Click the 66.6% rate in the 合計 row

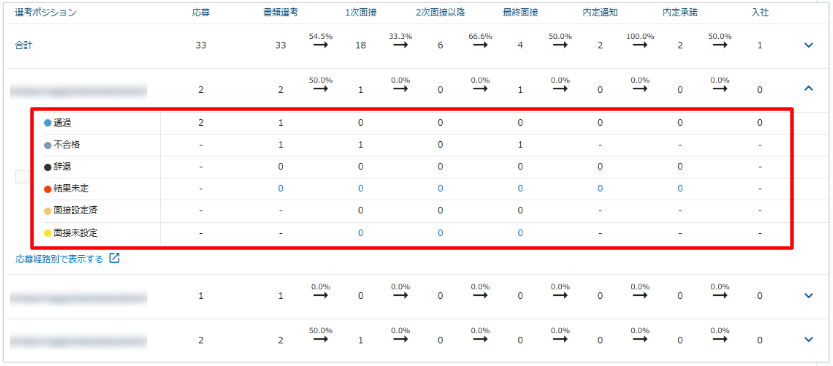pos(480,37)
